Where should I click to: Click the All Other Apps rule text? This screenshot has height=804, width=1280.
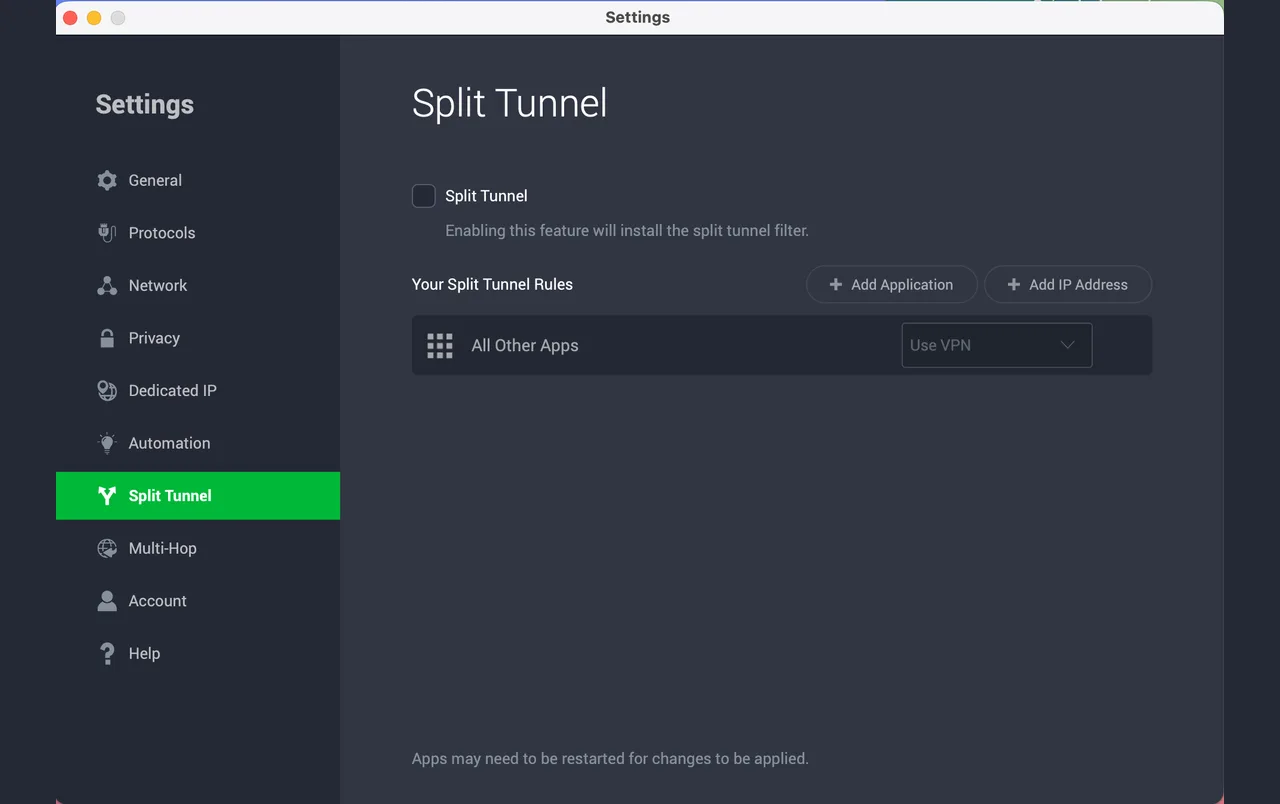point(525,346)
